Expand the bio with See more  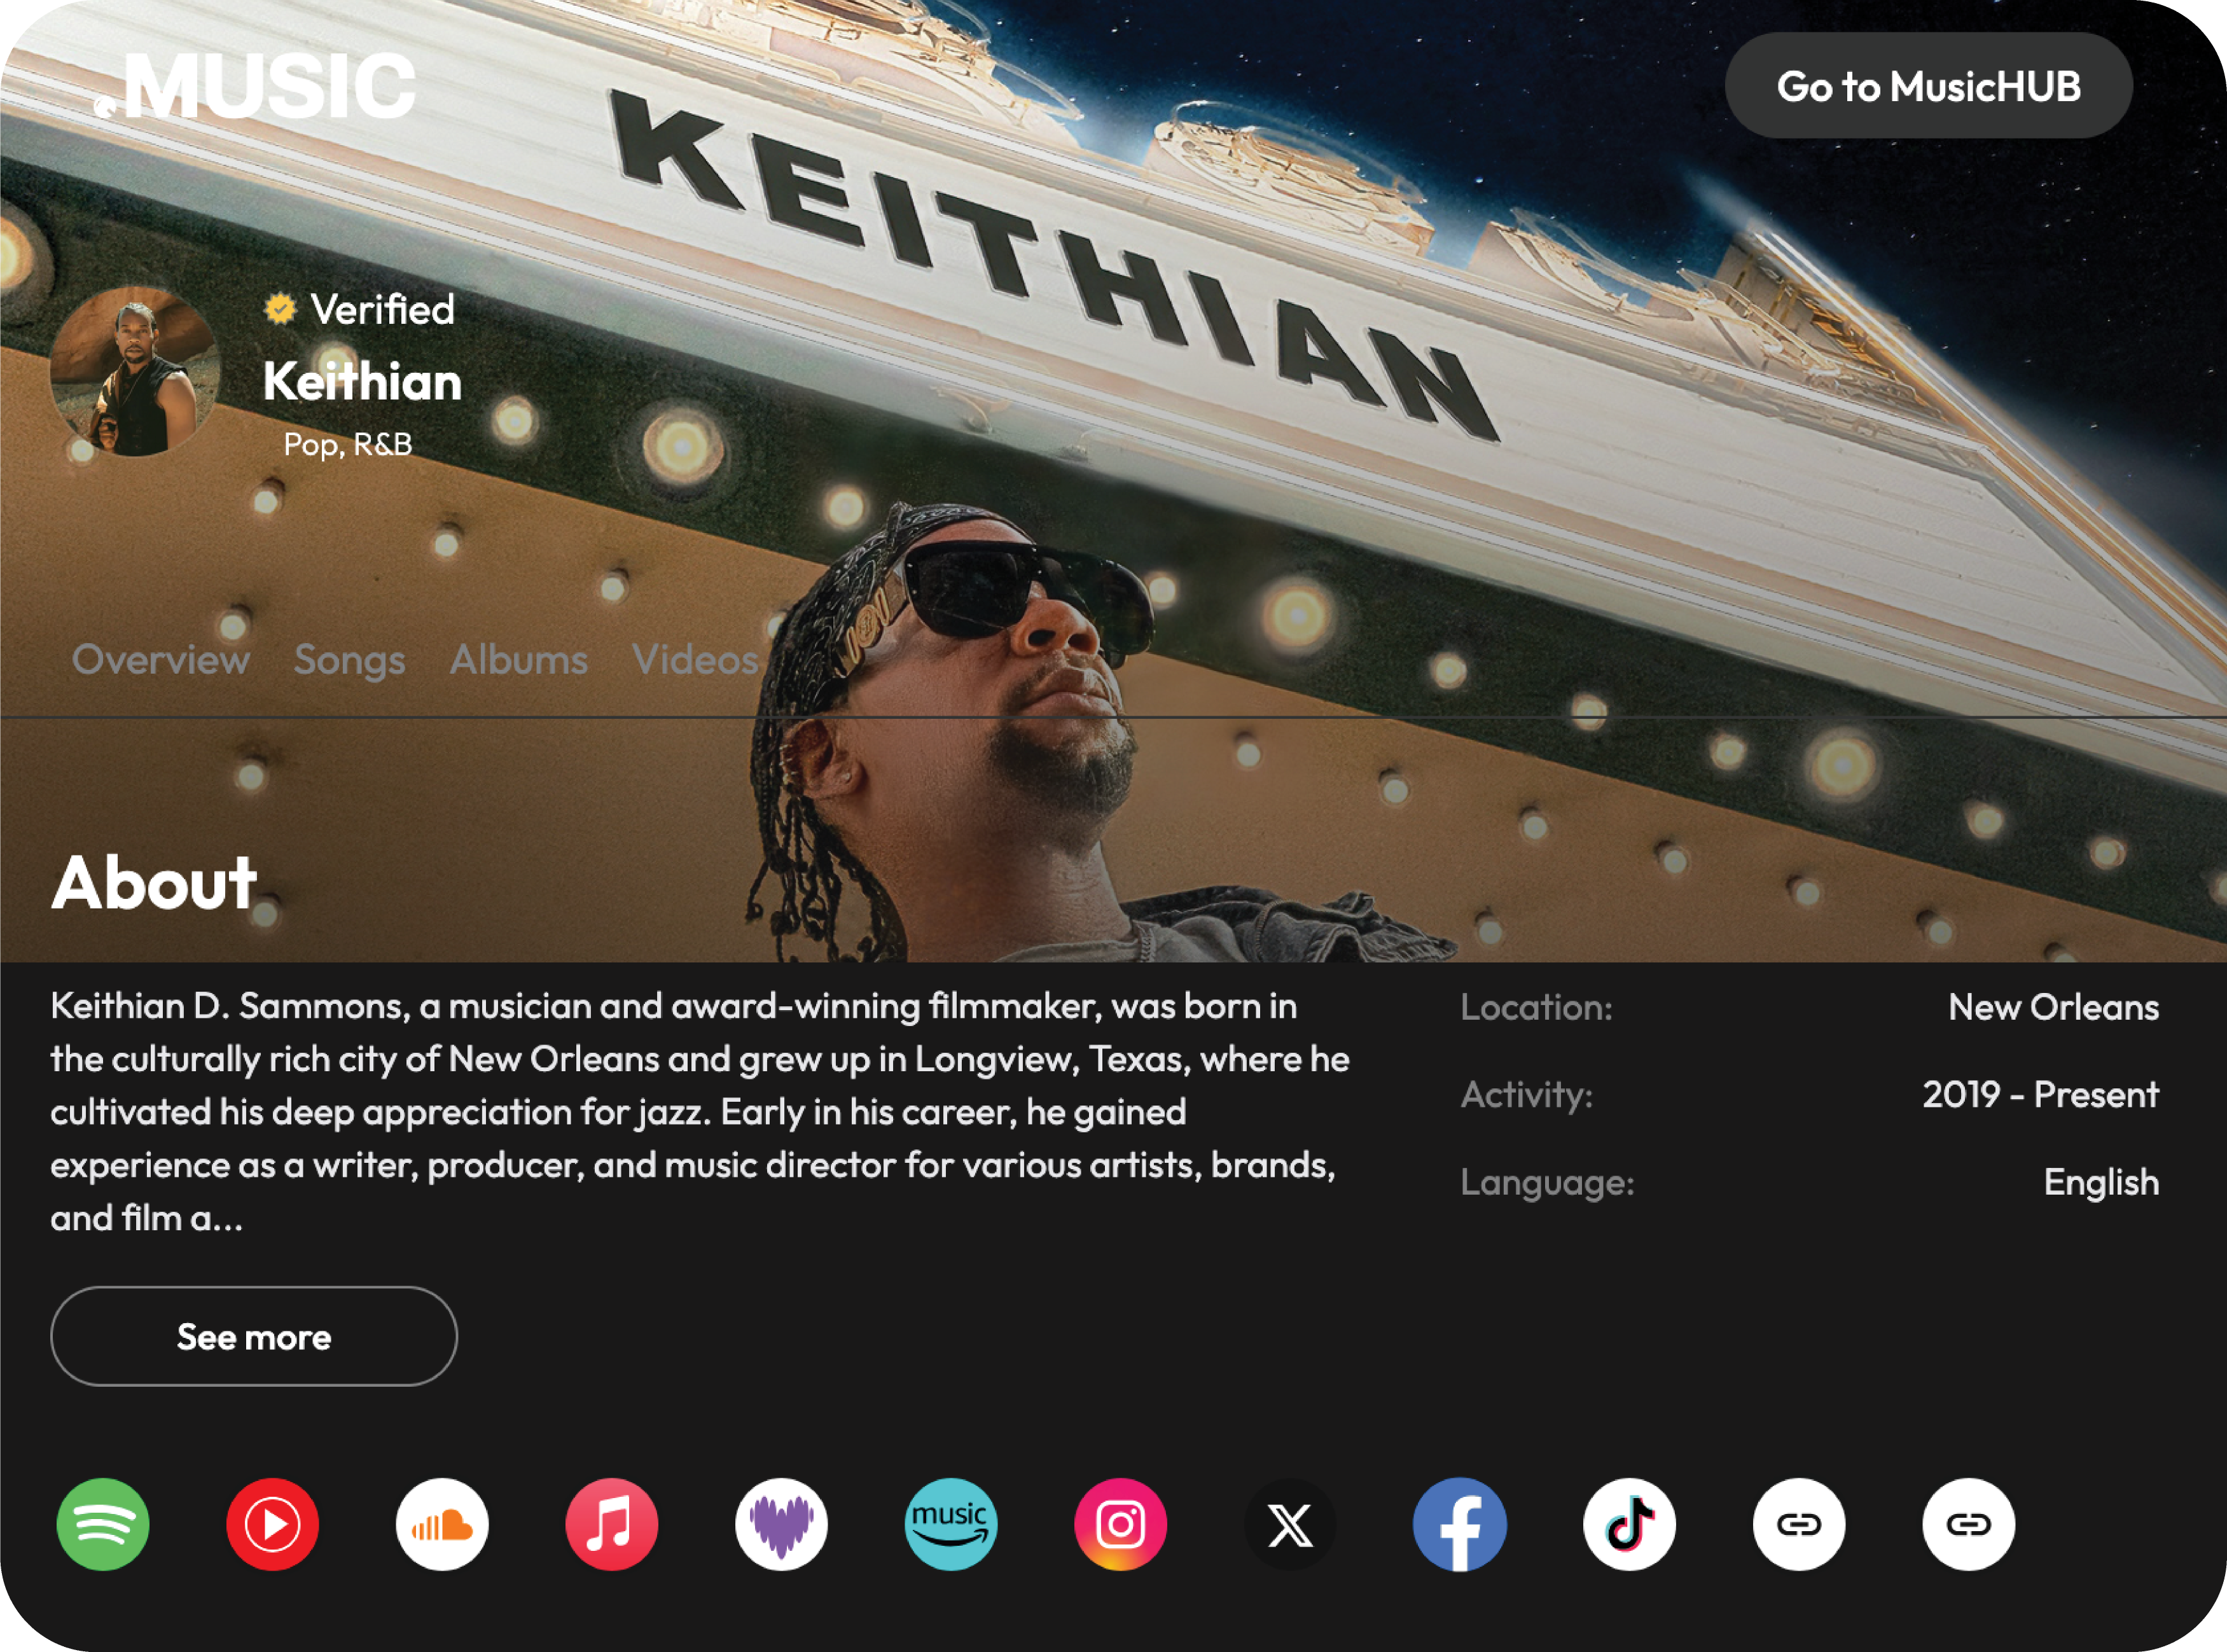(x=253, y=1337)
